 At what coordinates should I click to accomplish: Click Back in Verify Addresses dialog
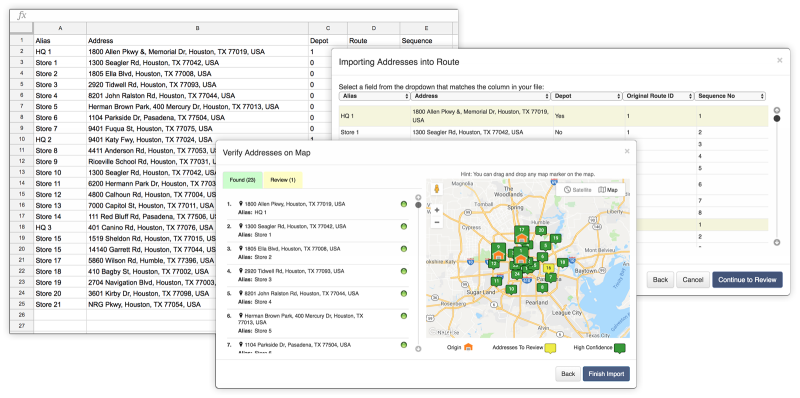click(568, 374)
